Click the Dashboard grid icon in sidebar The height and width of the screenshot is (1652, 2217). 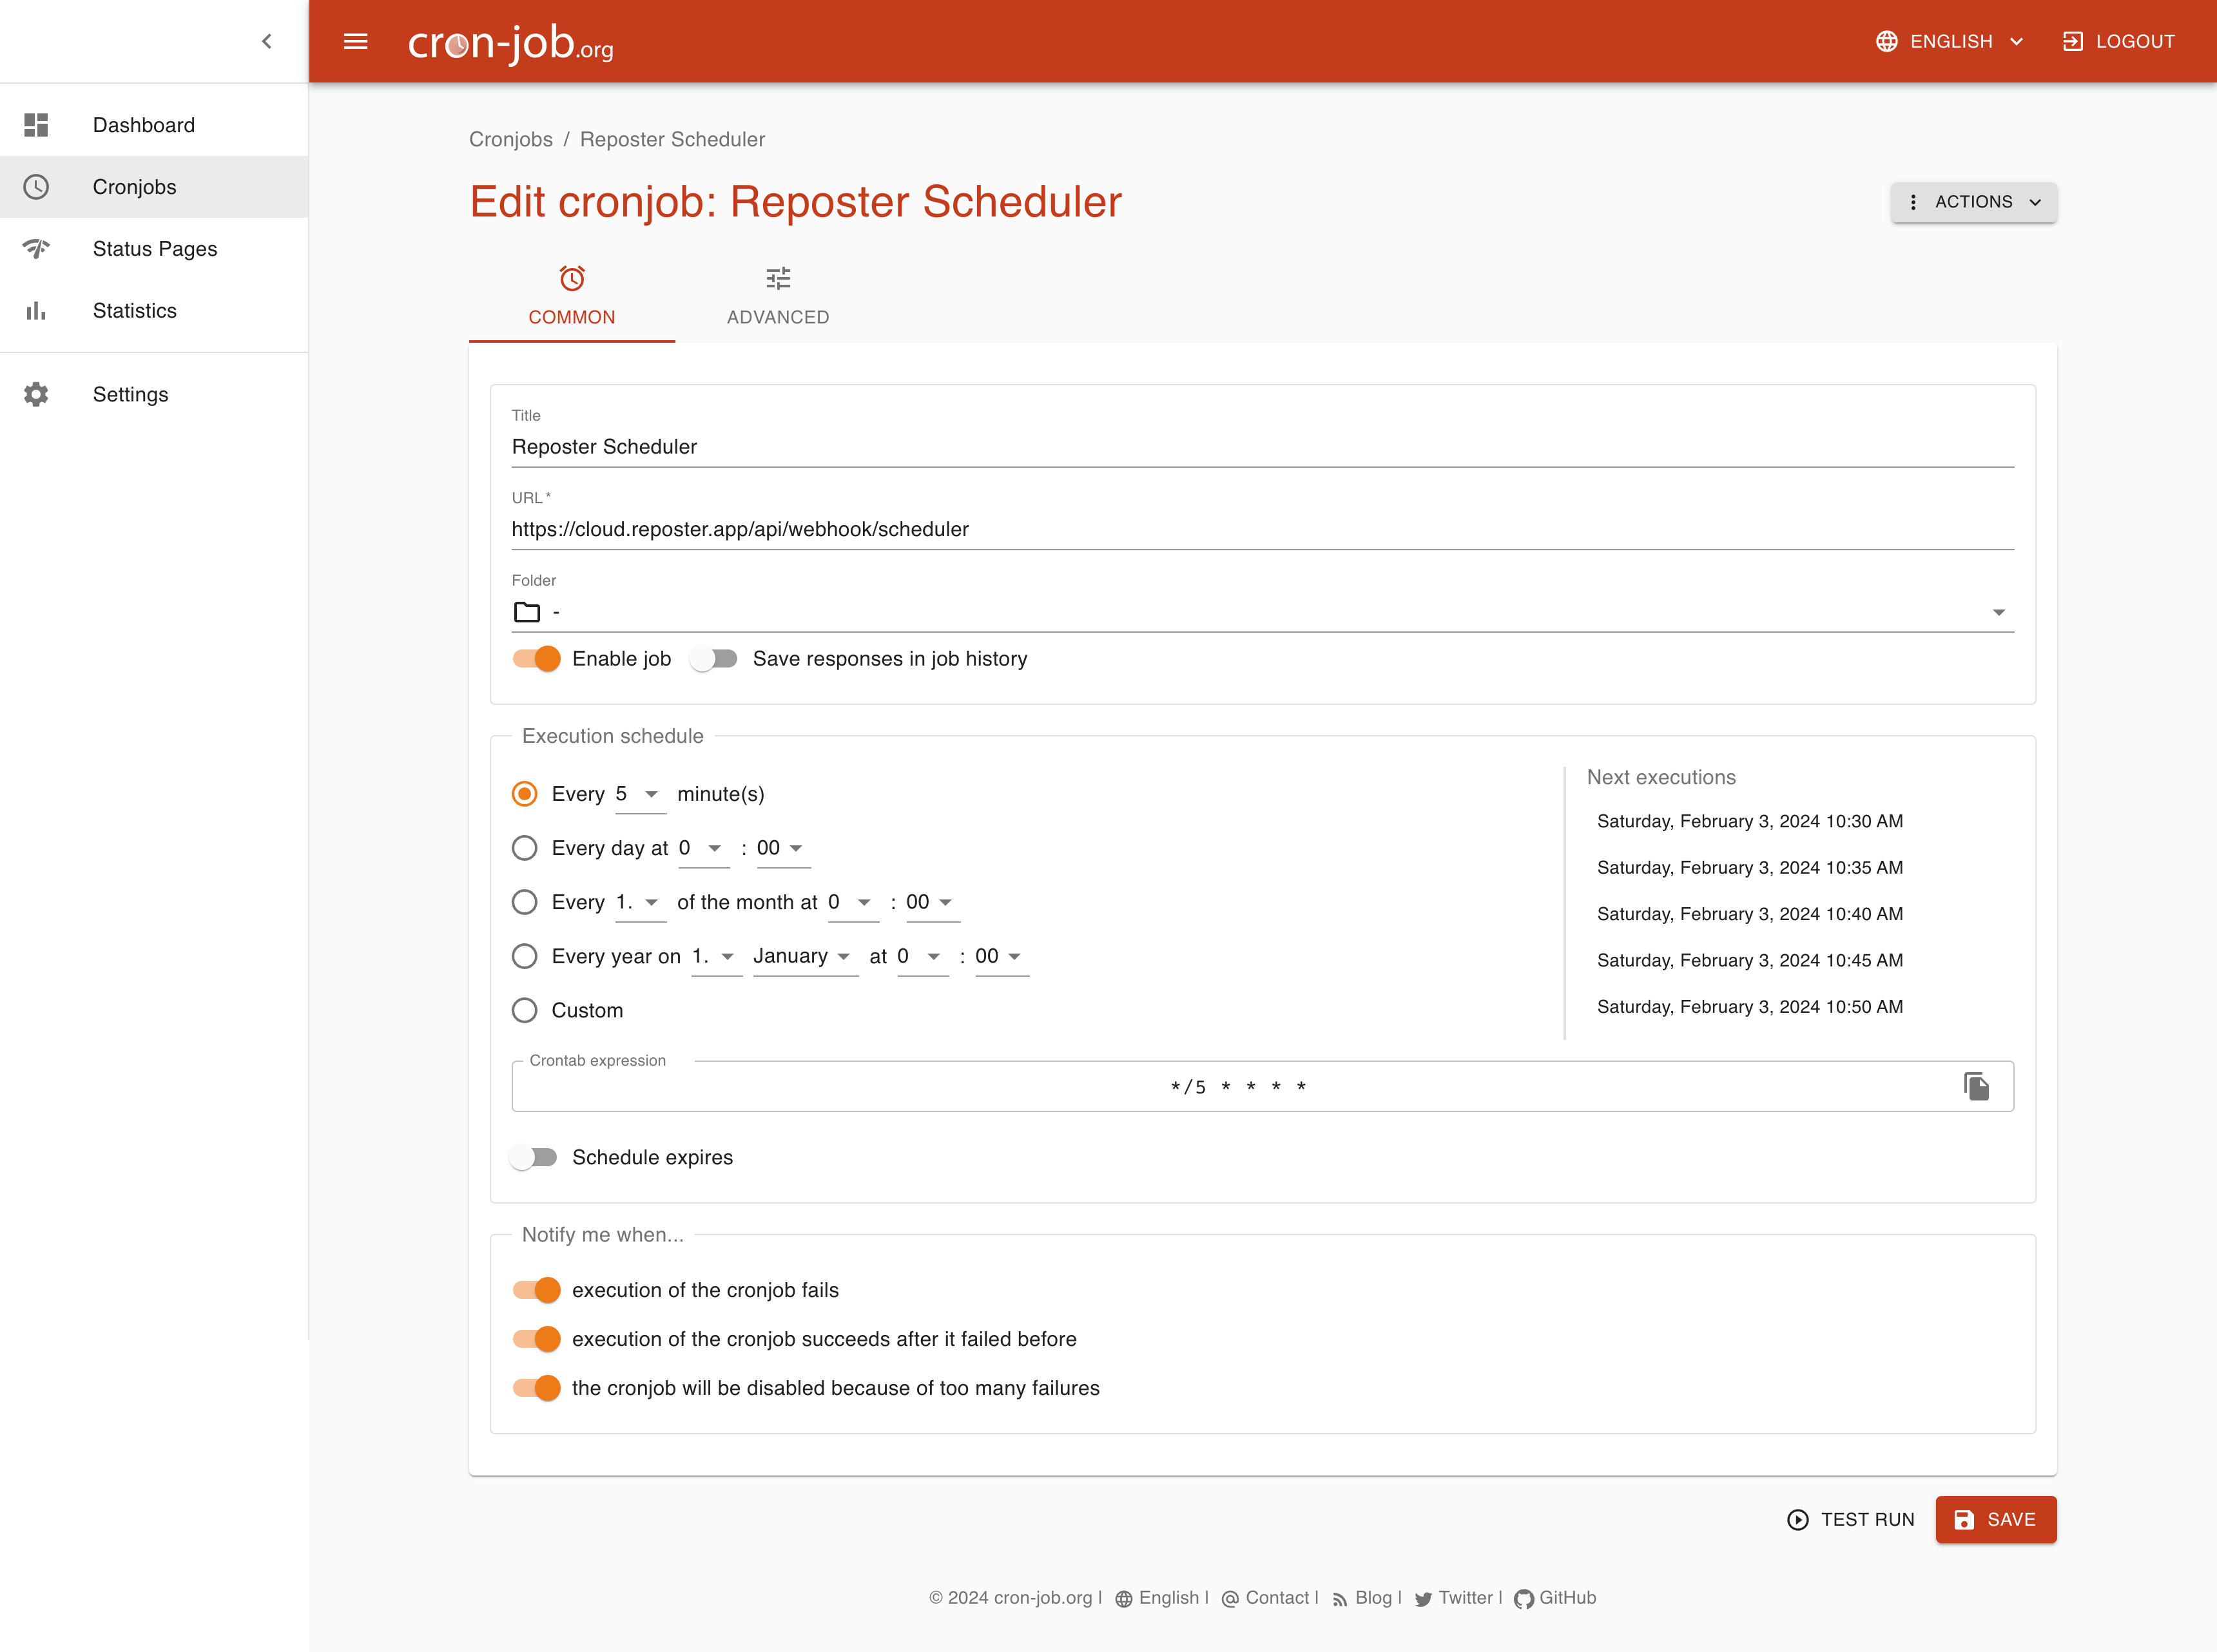point(36,125)
